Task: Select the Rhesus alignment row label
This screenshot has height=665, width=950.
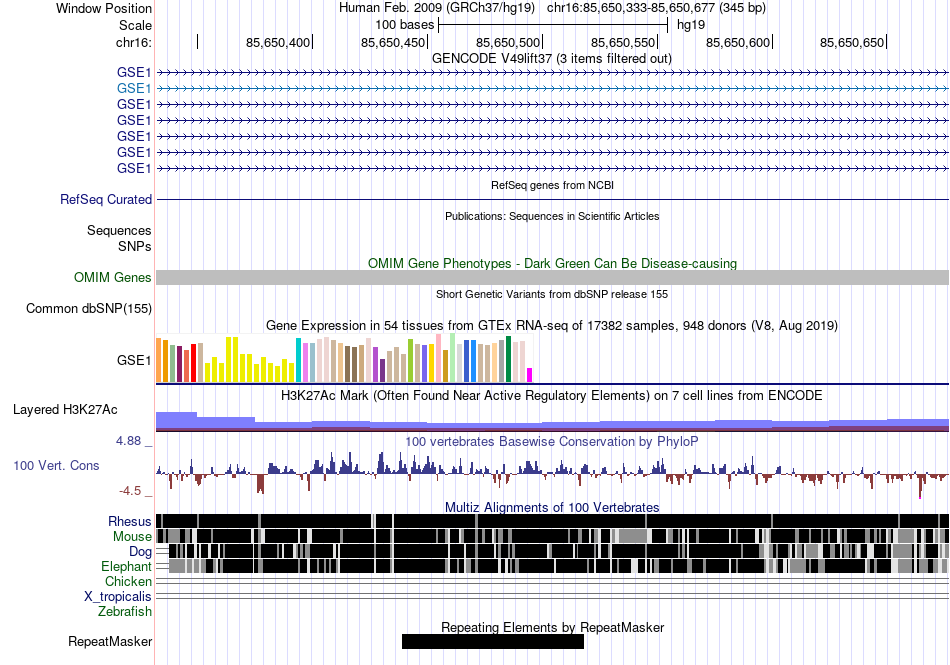Action: coord(130,521)
